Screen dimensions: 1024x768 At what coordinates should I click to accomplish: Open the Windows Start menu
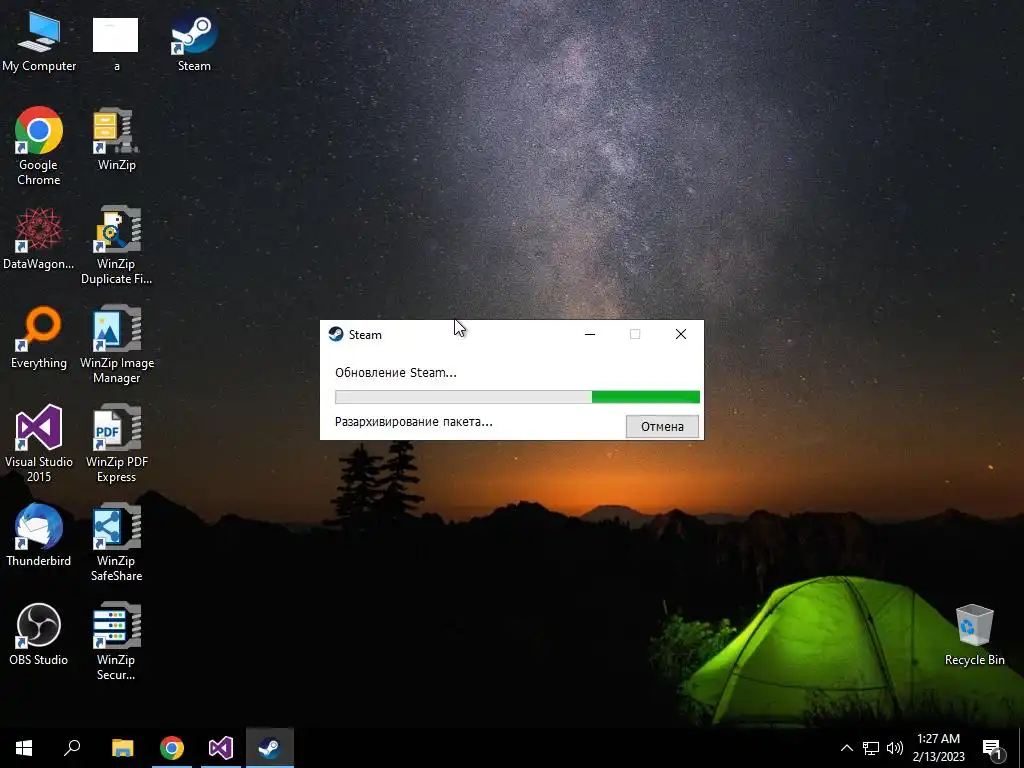pos(24,748)
